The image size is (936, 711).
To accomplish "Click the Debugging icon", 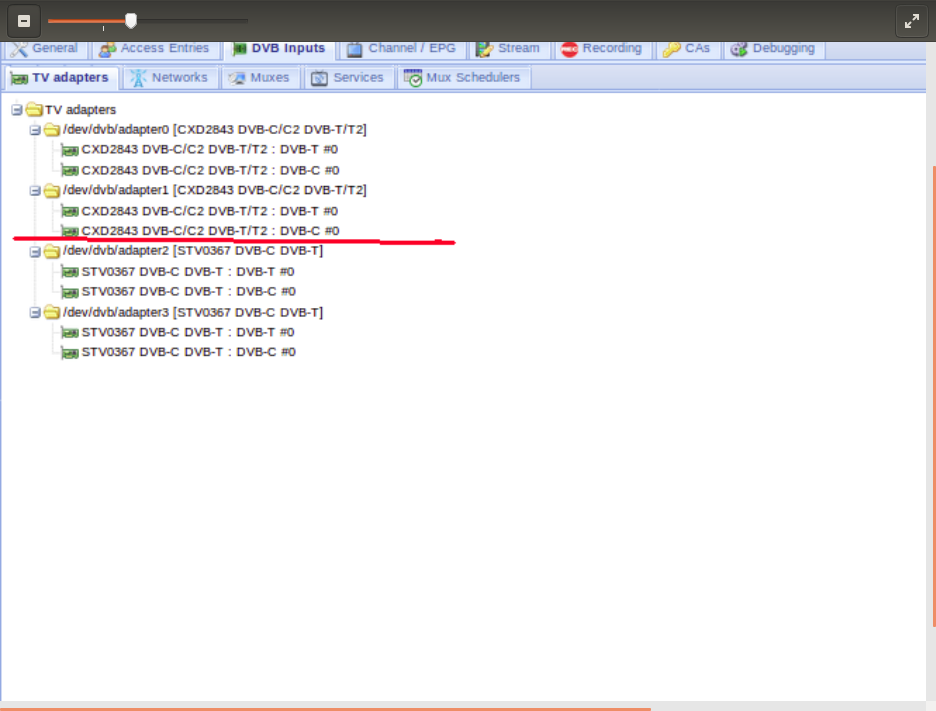I will (739, 49).
